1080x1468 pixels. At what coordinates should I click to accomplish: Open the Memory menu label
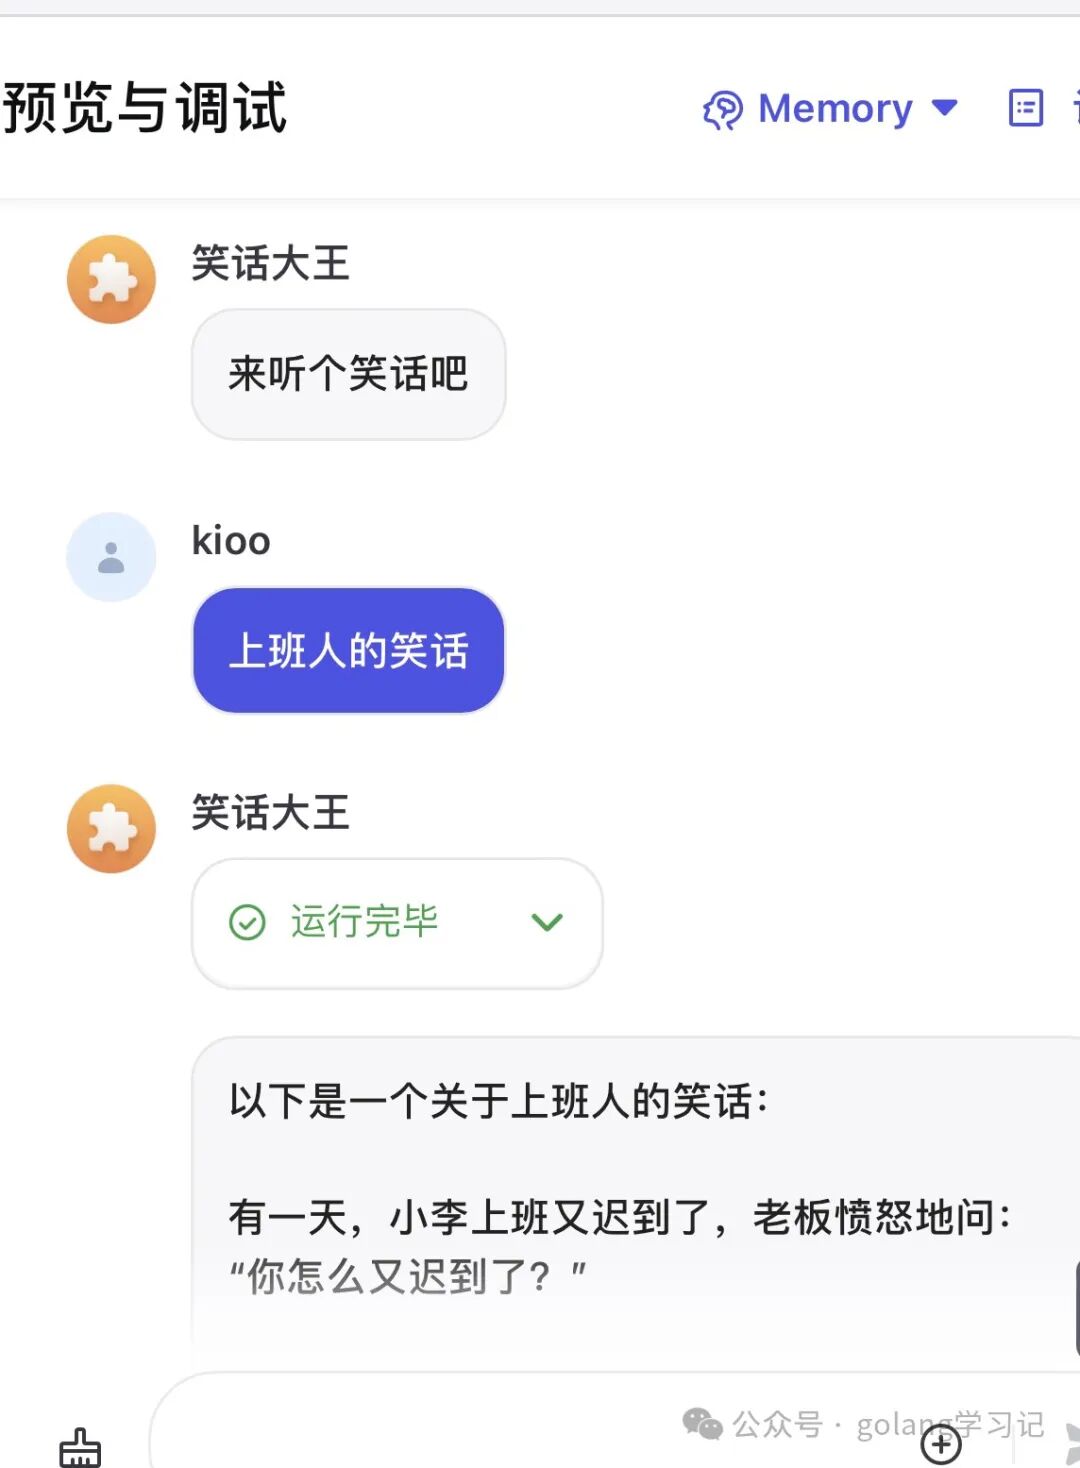(x=835, y=108)
